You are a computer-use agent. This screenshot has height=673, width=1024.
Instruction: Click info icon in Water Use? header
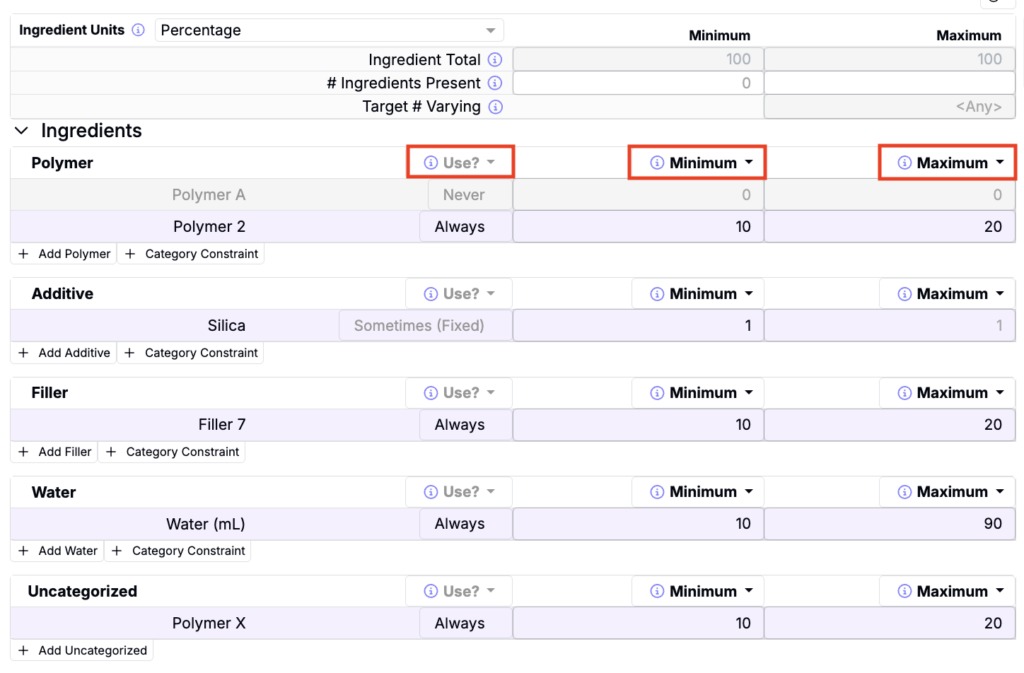(x=431, y=492)
